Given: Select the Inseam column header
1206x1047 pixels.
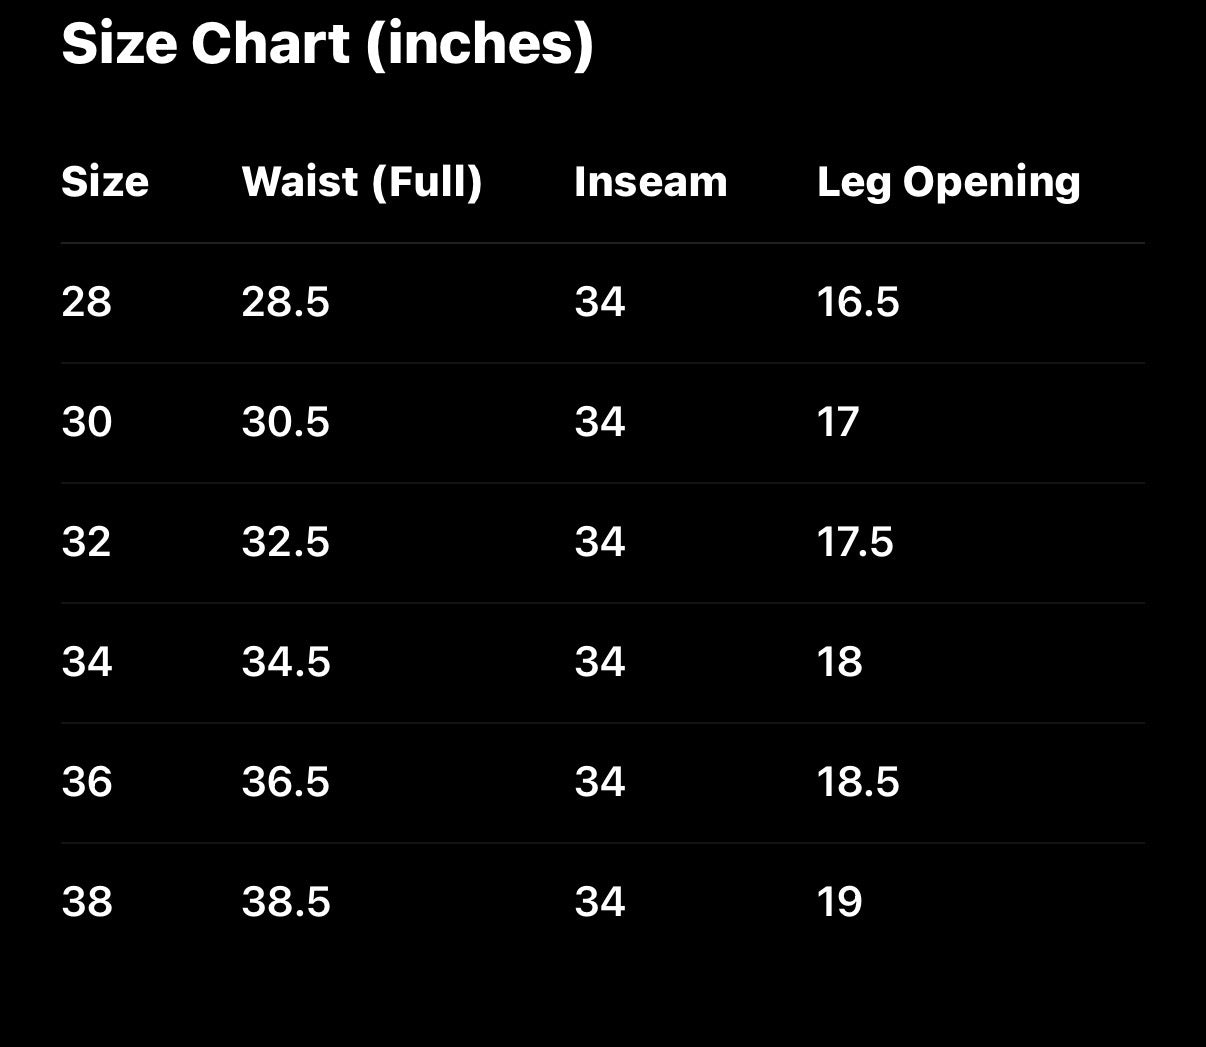Looking at the screenshot, I should point(651,182).
